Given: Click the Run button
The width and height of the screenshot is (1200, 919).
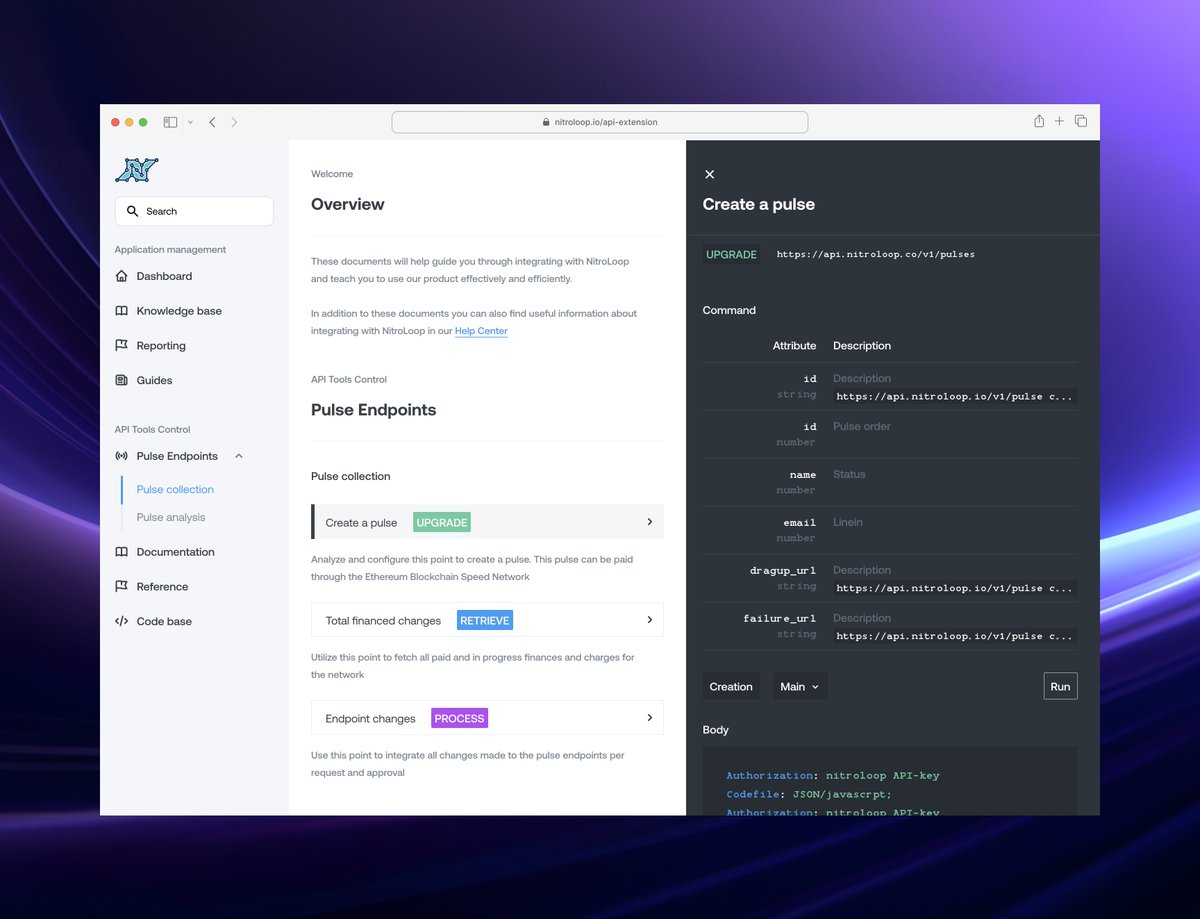Looking at the screenshot, I should coord(1060,687).
